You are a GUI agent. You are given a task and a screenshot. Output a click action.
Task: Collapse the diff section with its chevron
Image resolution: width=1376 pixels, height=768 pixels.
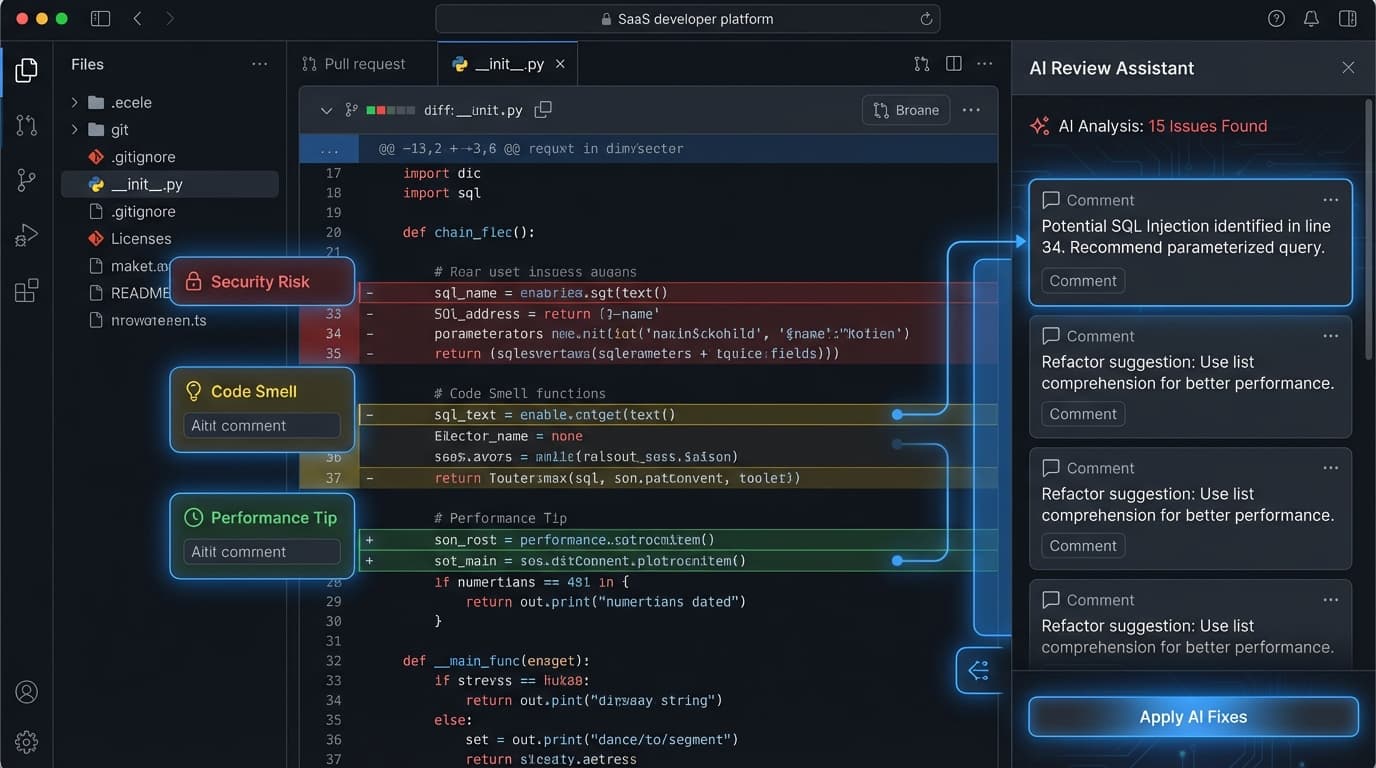pos(325,111)
